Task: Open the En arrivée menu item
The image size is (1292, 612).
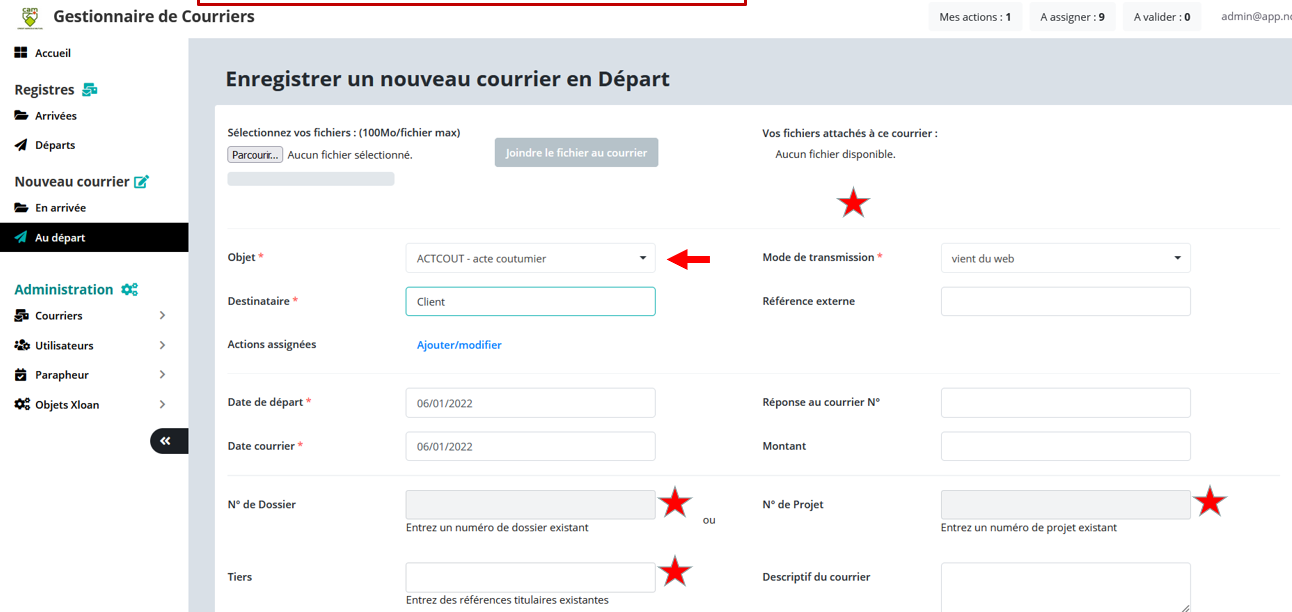Action: coord(60,208)
